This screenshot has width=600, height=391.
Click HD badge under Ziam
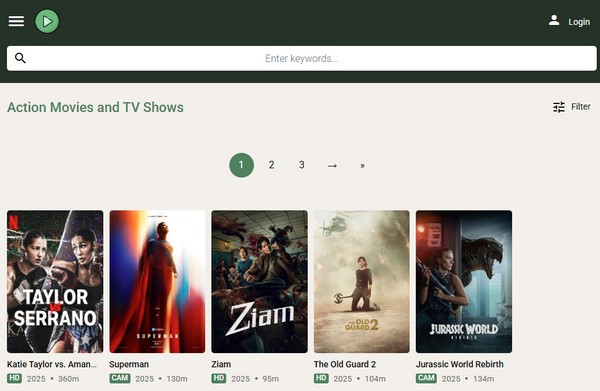click(218, 378)
